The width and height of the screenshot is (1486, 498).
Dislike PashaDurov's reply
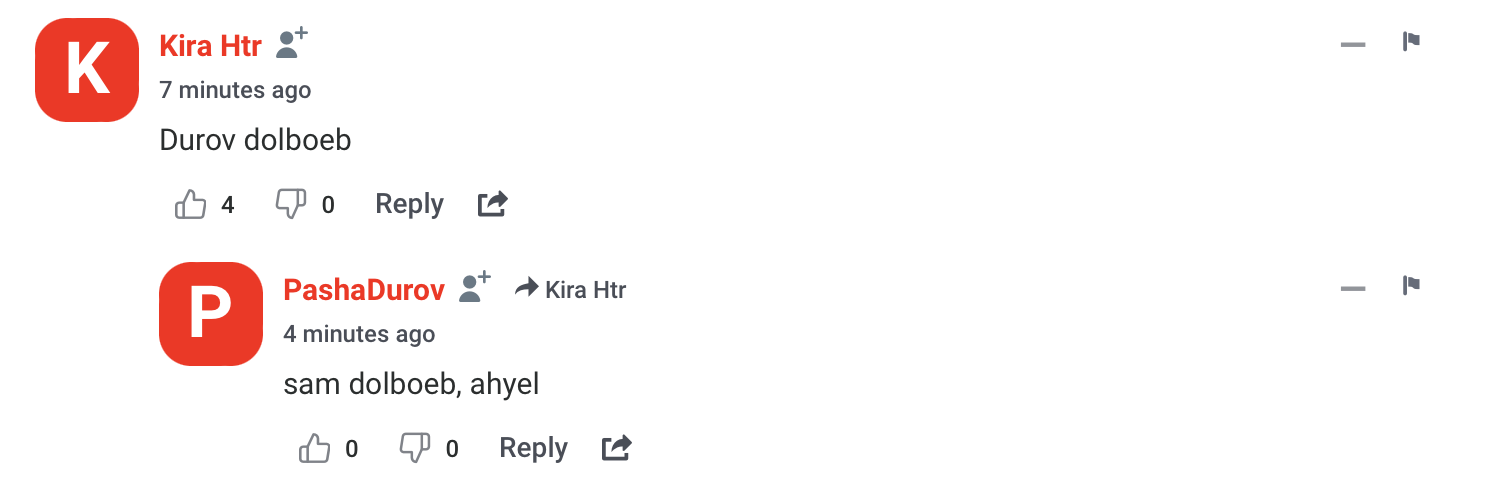tap(415, 449)
